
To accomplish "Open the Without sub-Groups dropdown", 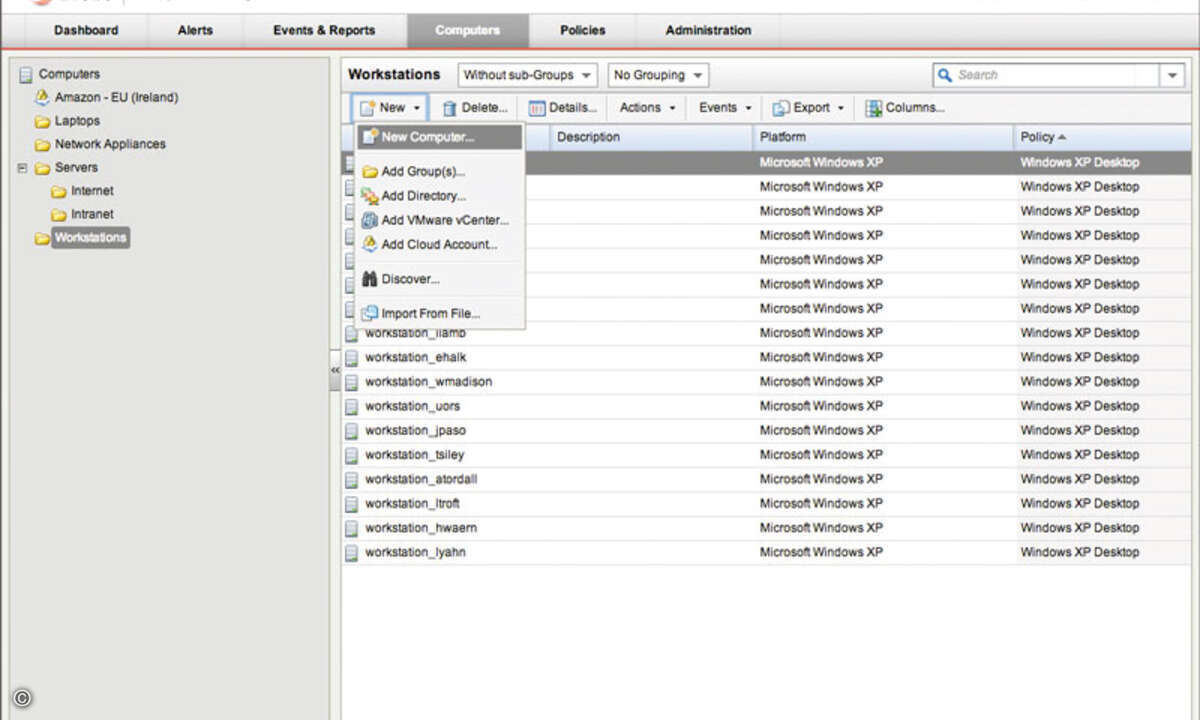I will [x=528, y=75].
